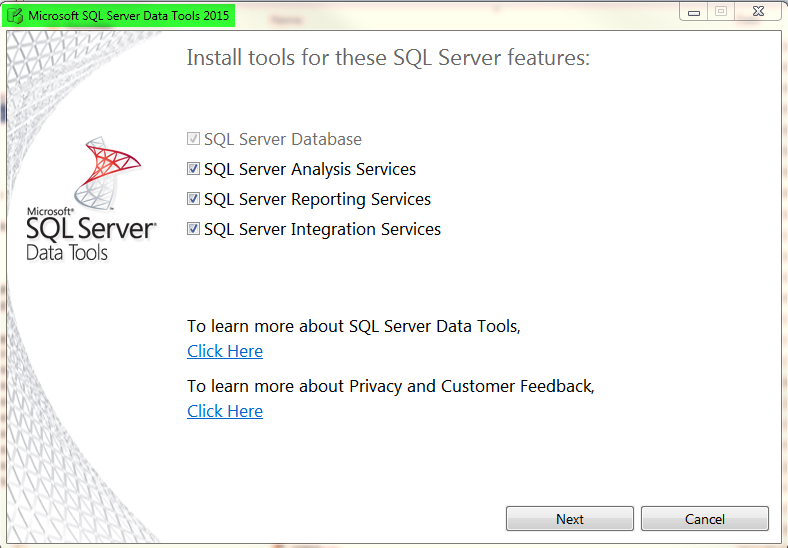This screenshot has width=788, height=548.
Task: Open the Click Here link about Privacy and Customer Feedback
Action: click(x=225, y=411)
